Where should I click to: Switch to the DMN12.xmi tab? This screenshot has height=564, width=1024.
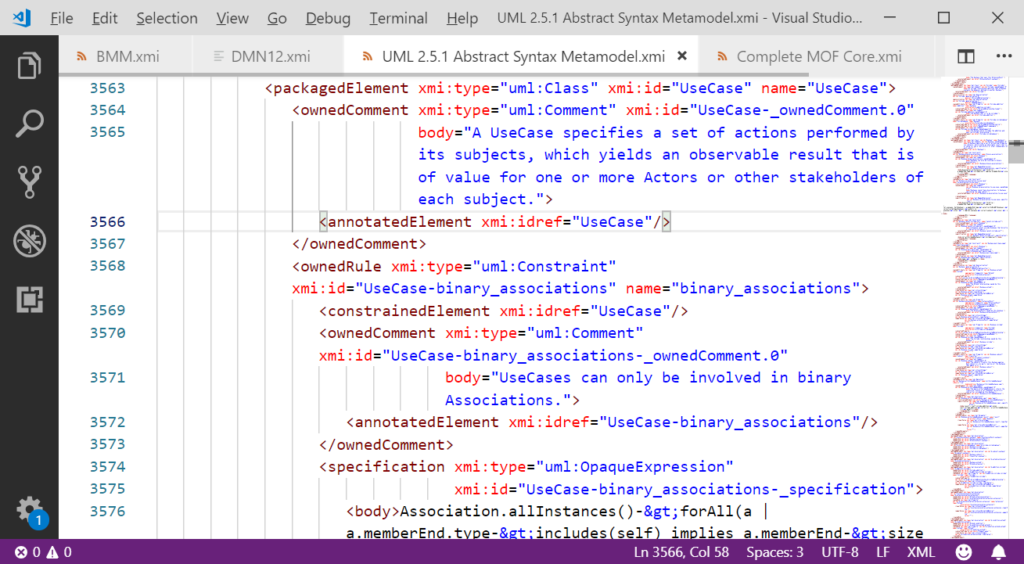(268, 57)
